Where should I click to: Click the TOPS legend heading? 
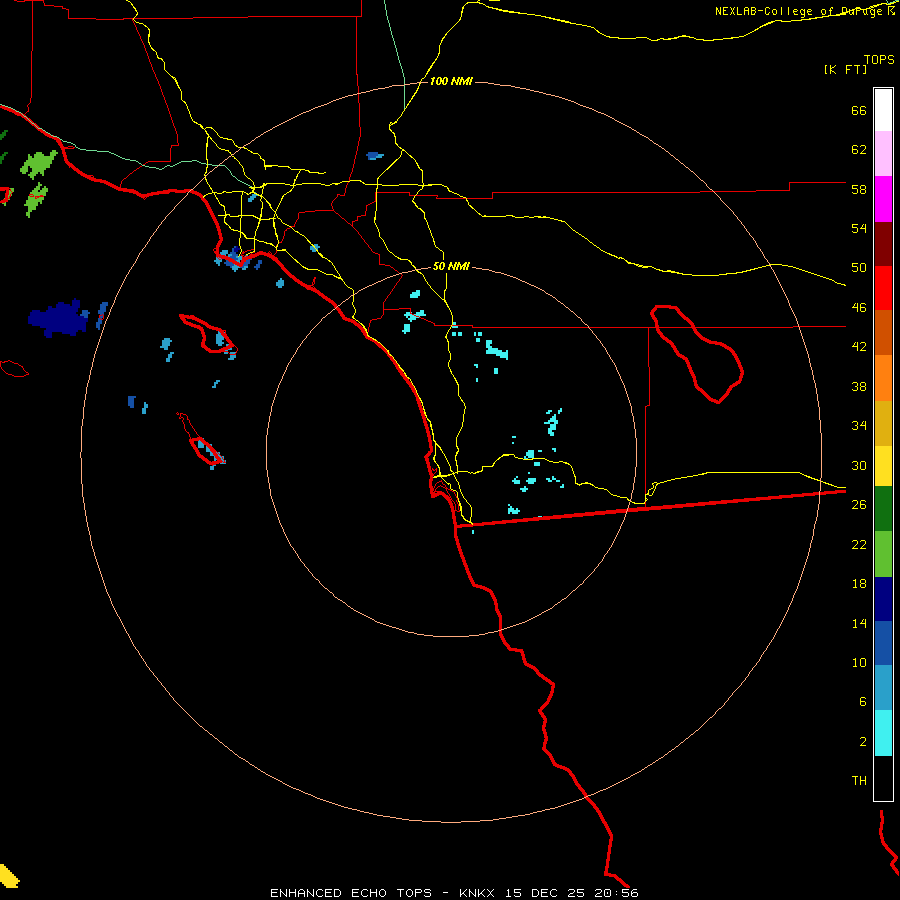pyautogui.click(x=879, y=59)
